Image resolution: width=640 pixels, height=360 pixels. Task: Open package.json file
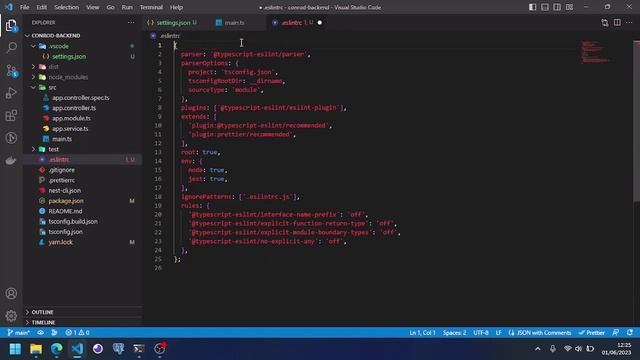83,200
